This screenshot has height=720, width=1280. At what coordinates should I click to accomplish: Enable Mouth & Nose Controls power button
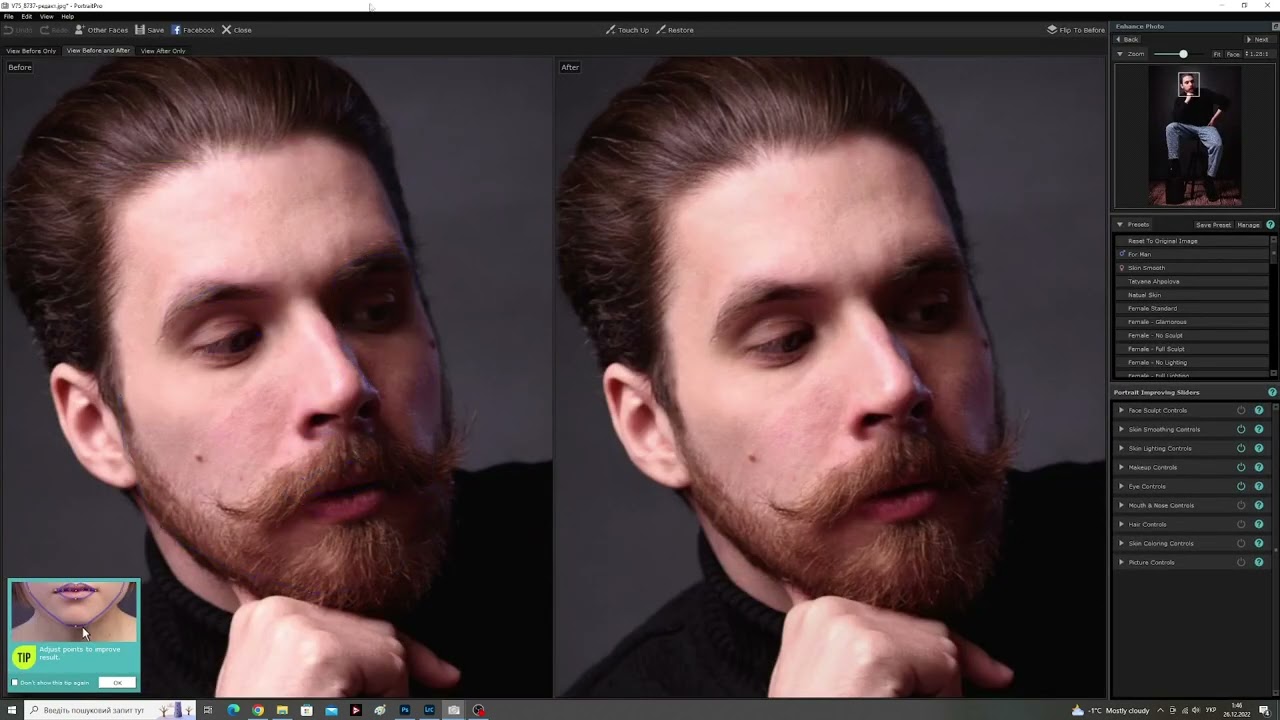[1241, 505]
